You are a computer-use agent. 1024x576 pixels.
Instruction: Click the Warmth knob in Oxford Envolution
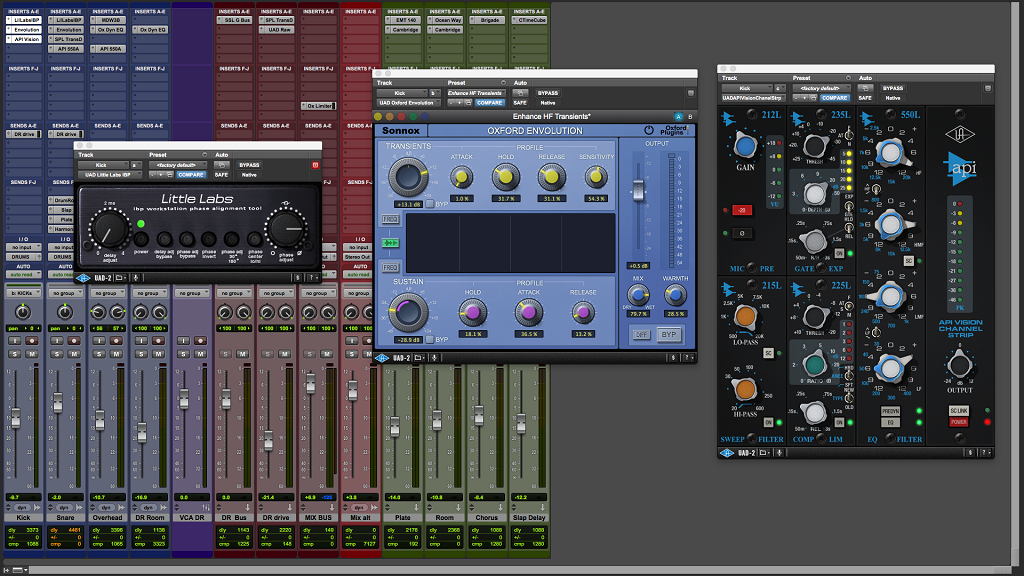675,296
